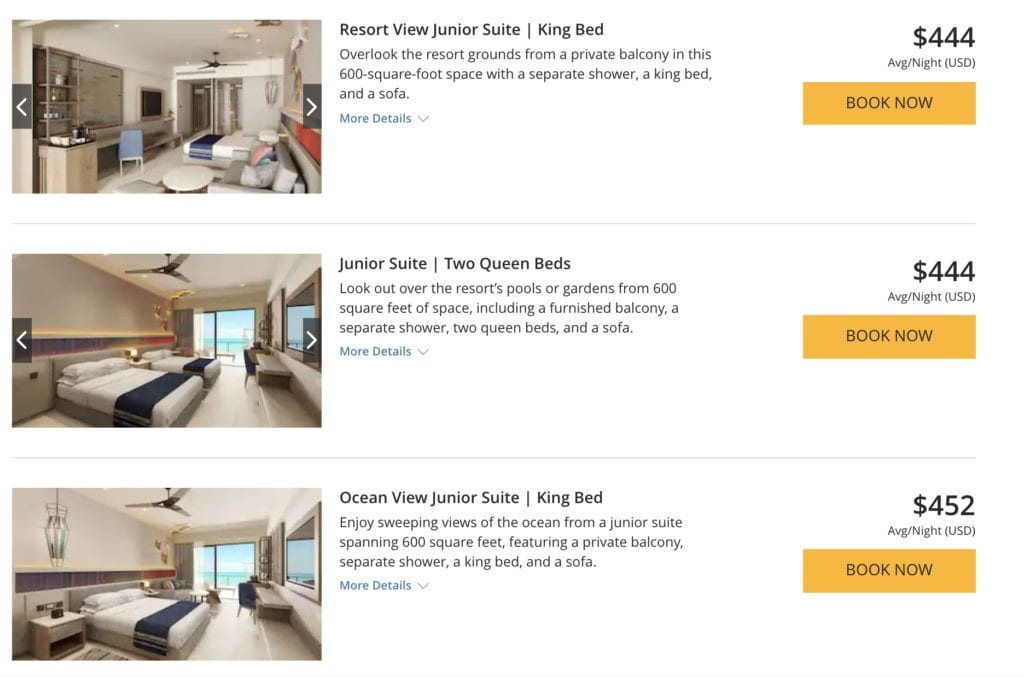Click the $444 price of Two Queen Beds suite
This screenshot has width=1024, height=677.
point(943,272)
